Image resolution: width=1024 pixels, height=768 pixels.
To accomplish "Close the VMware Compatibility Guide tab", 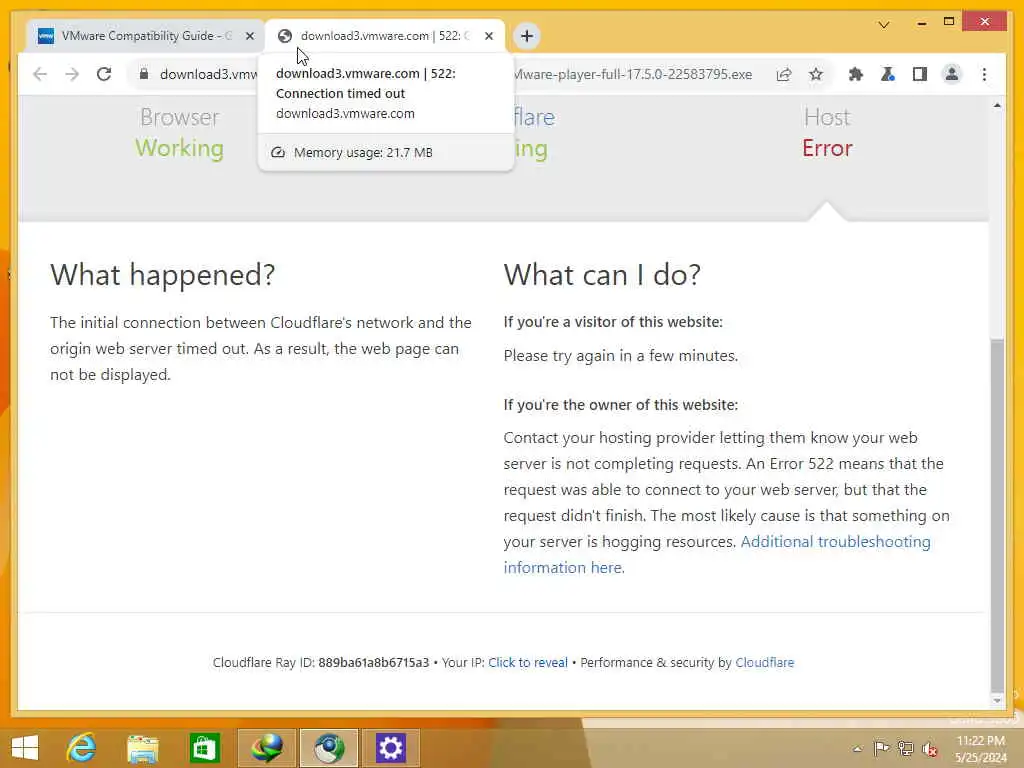I will click(249, 36).
